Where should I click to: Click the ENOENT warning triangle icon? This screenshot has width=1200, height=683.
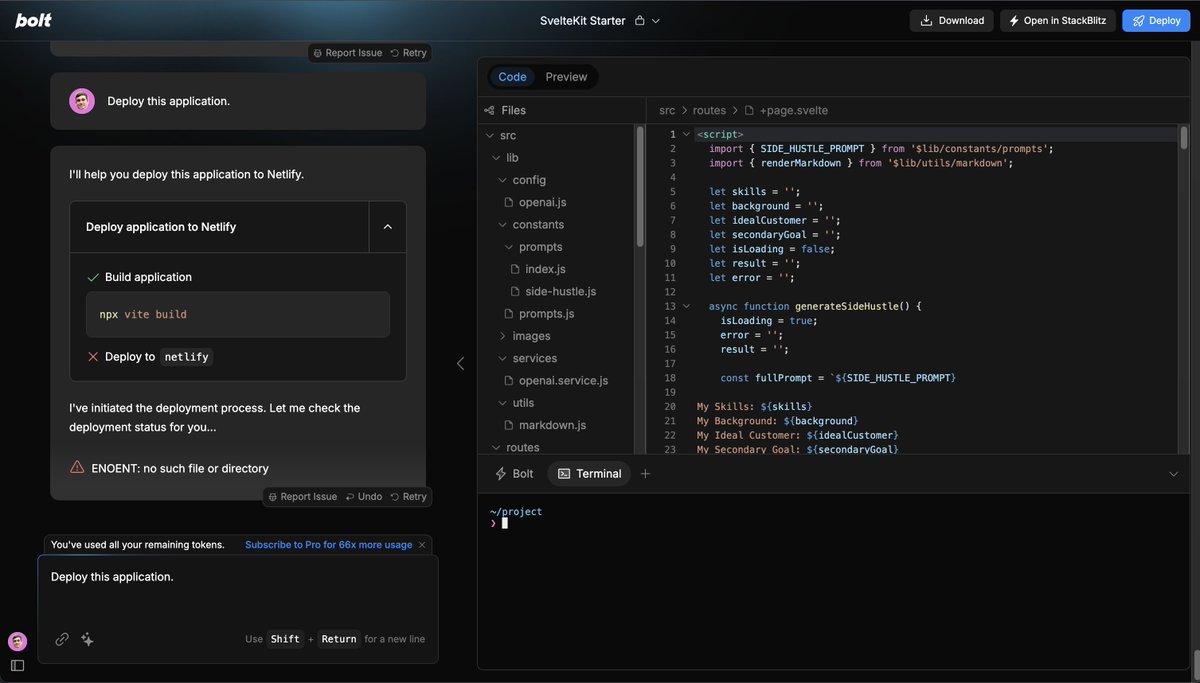pyautogui.click(x=77, y=467)
